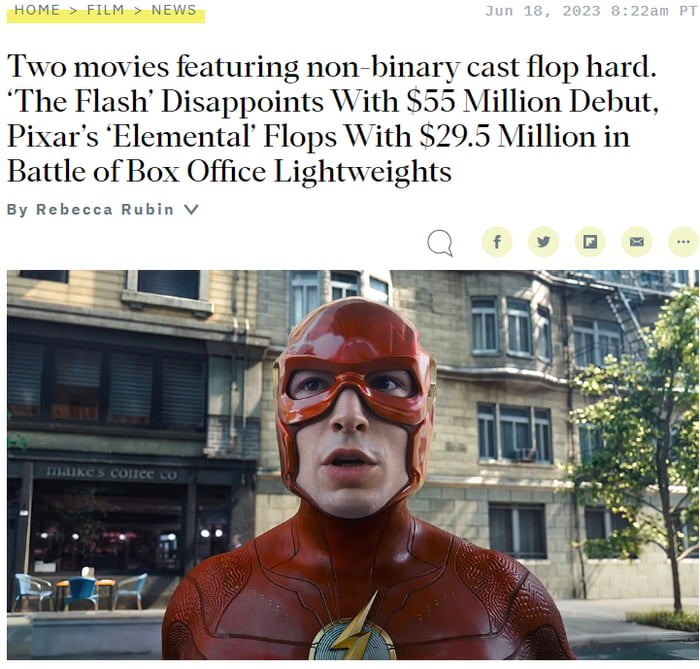
Task: Click the coffee shop sign in the photo
Action: click(x=112, y=473)
